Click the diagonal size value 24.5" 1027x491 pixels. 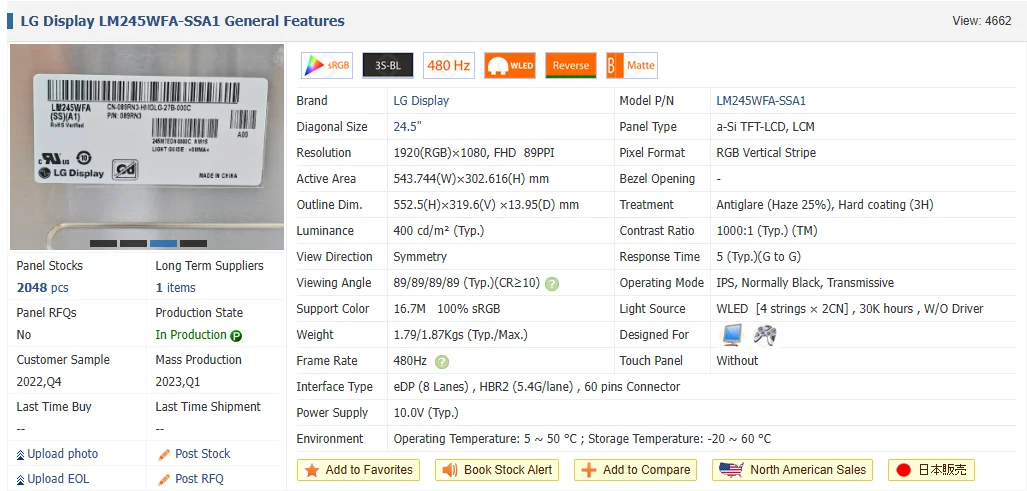[409, 127]
